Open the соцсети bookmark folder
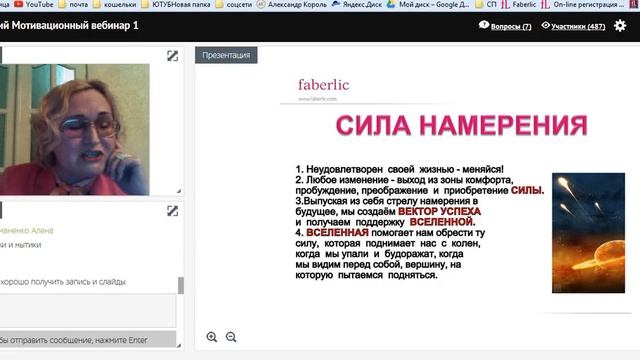Image resolution: width=640 pixels, height=360 pixels. tap(233, 4)
